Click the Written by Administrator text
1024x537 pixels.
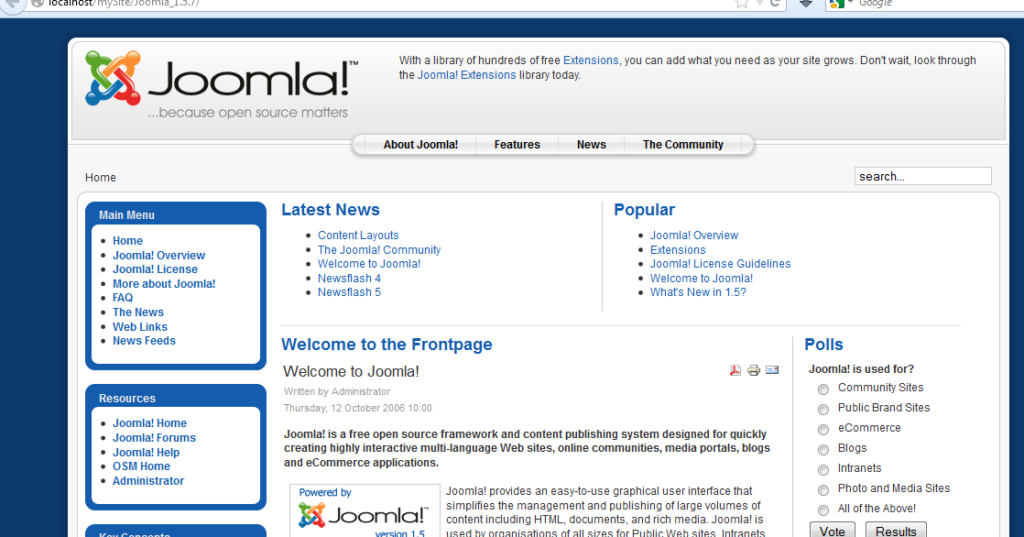(337, 392)
